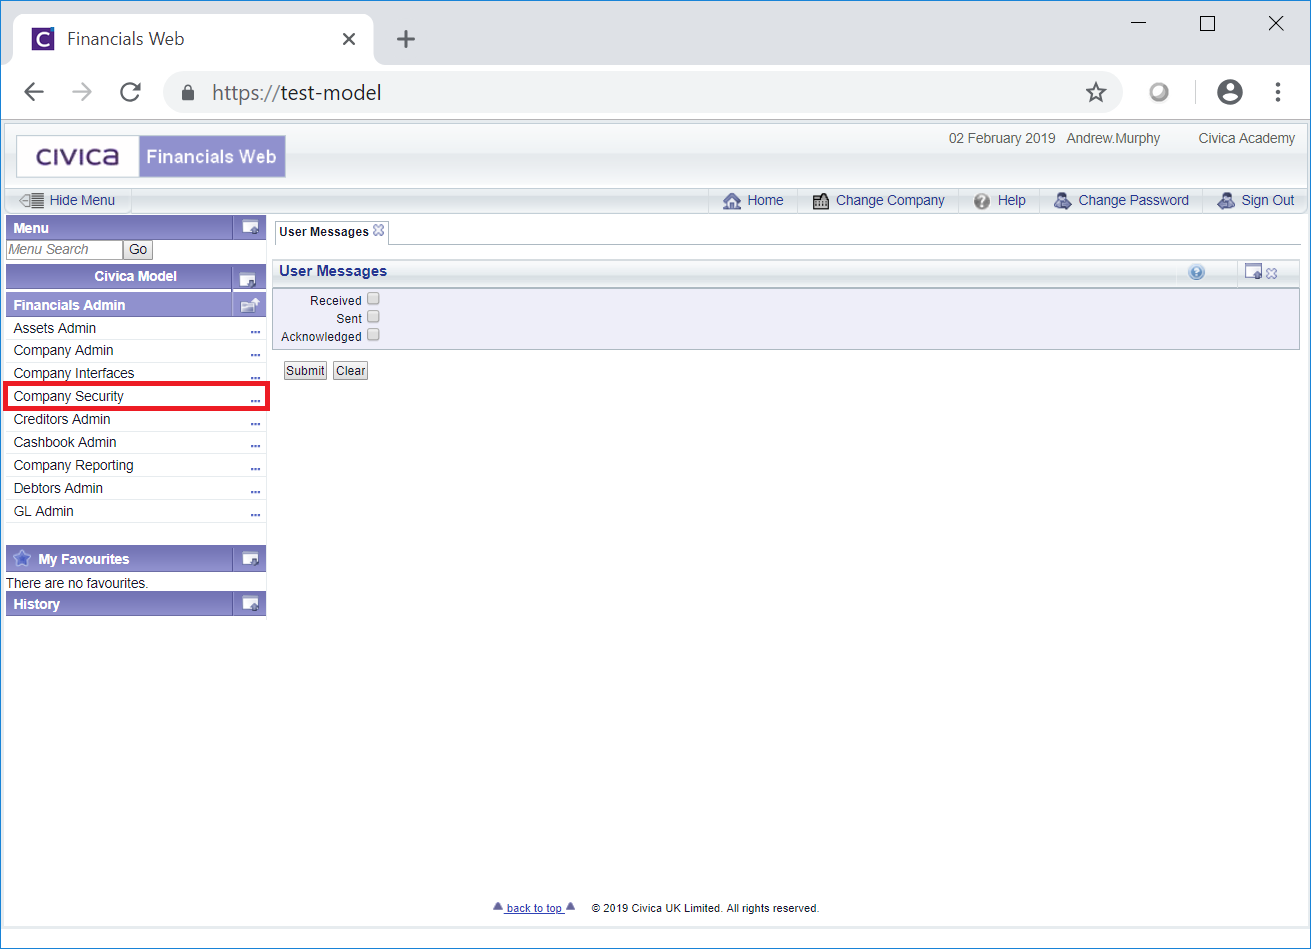Screen dimensions: 1311x949
Task: Click the blue help icon in User Messages header
Action: click(1196, 272)
